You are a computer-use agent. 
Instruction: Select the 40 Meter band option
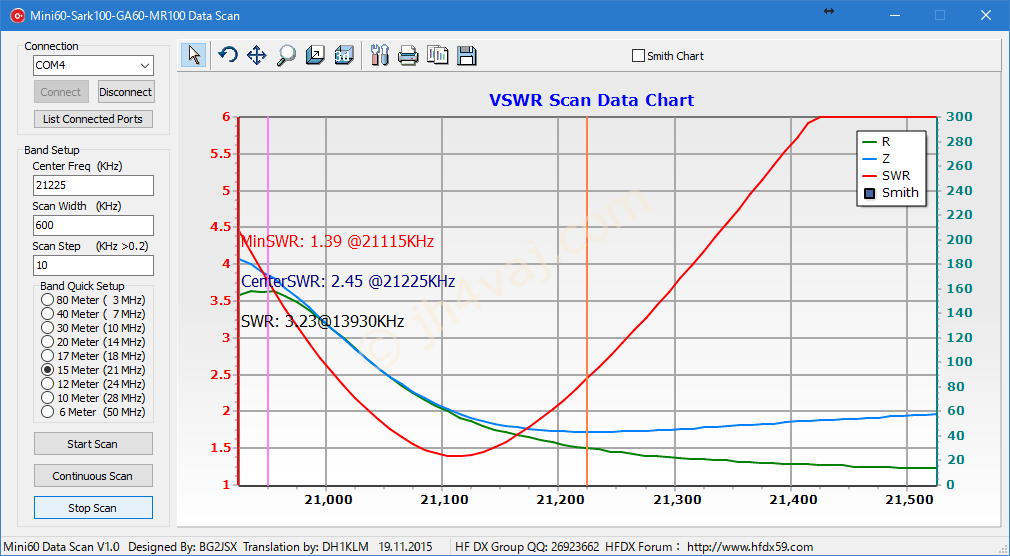click(93, 314)
